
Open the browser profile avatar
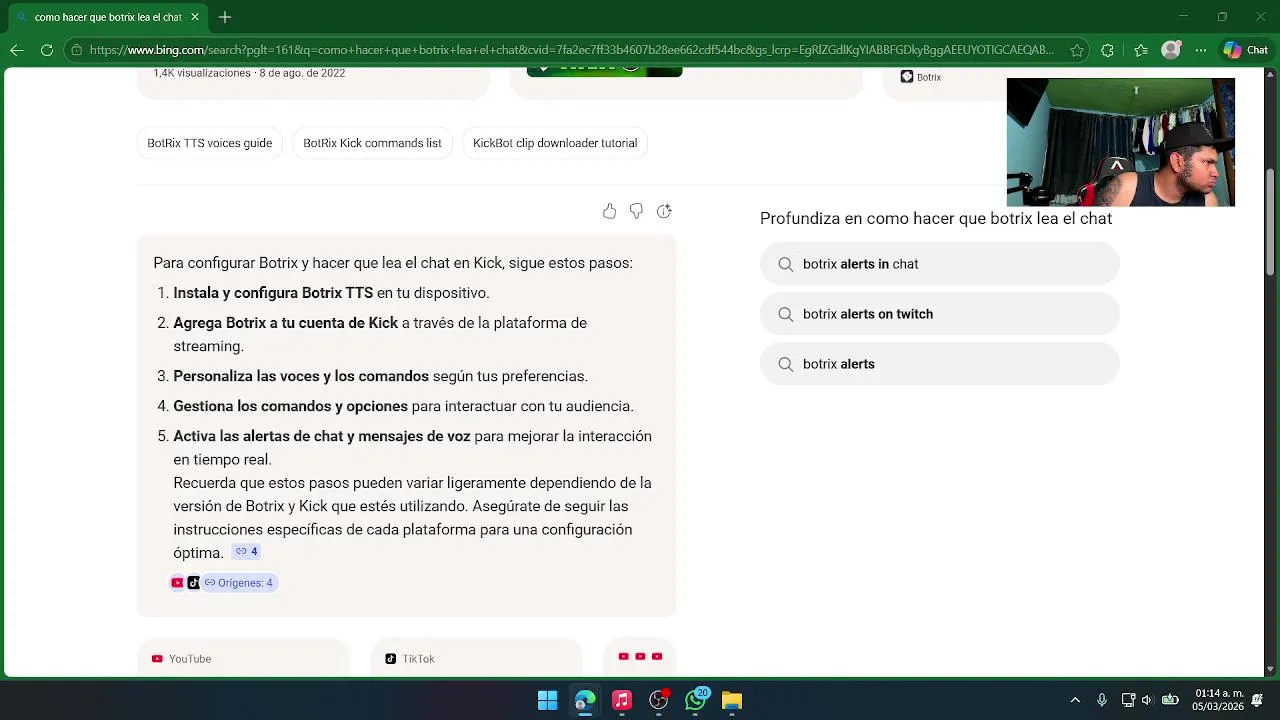[x=1171, y=50]
